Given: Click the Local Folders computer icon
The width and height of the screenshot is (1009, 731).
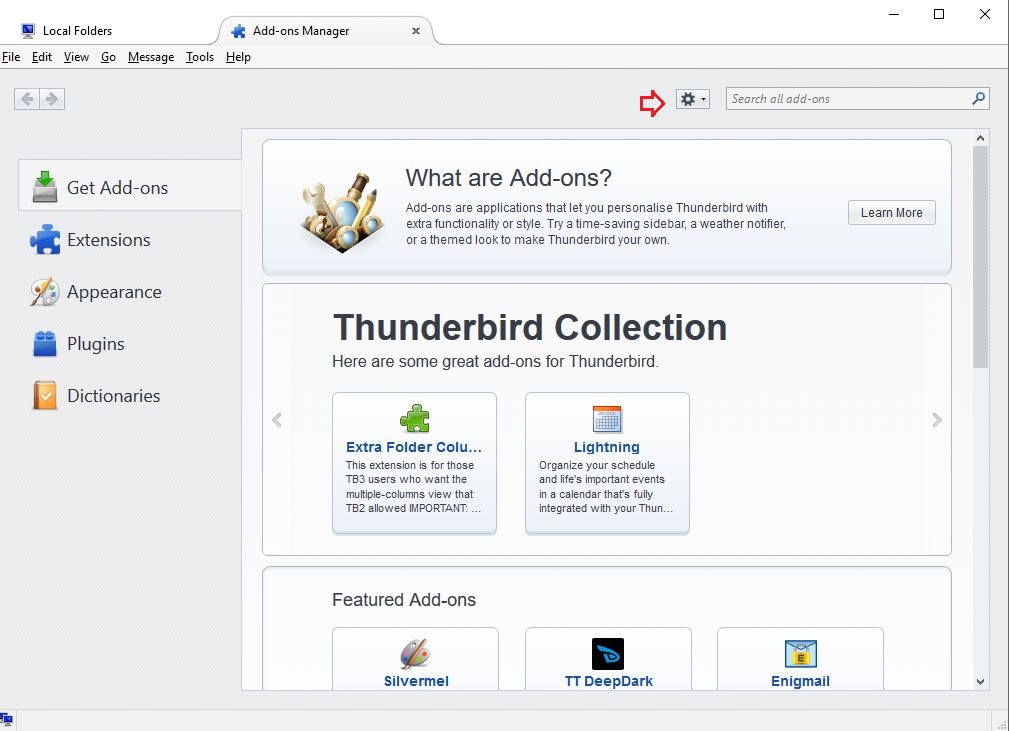Looking at the screenshot, I should (x=28, y=30).
